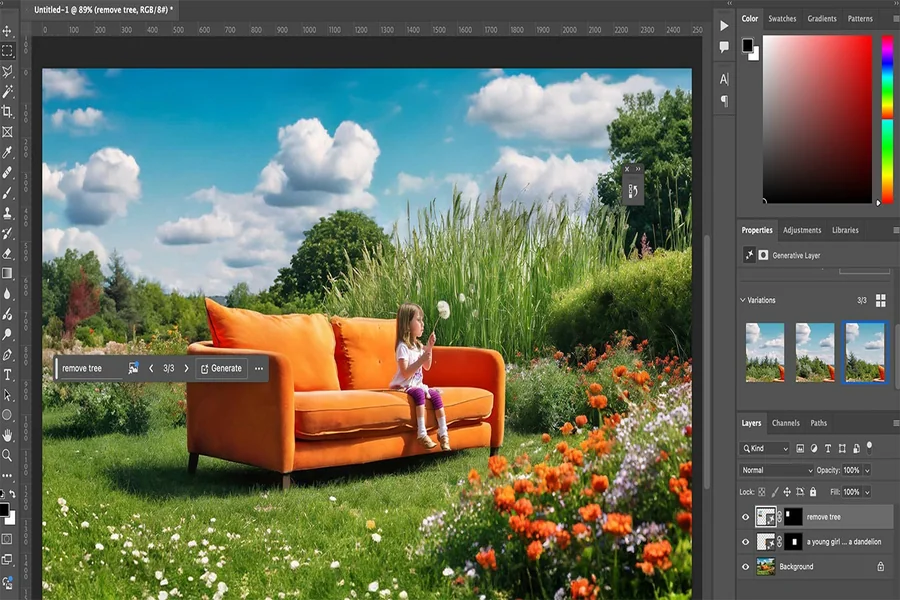
Task: Hide the Background layer
Action: (x=746, y=566)
